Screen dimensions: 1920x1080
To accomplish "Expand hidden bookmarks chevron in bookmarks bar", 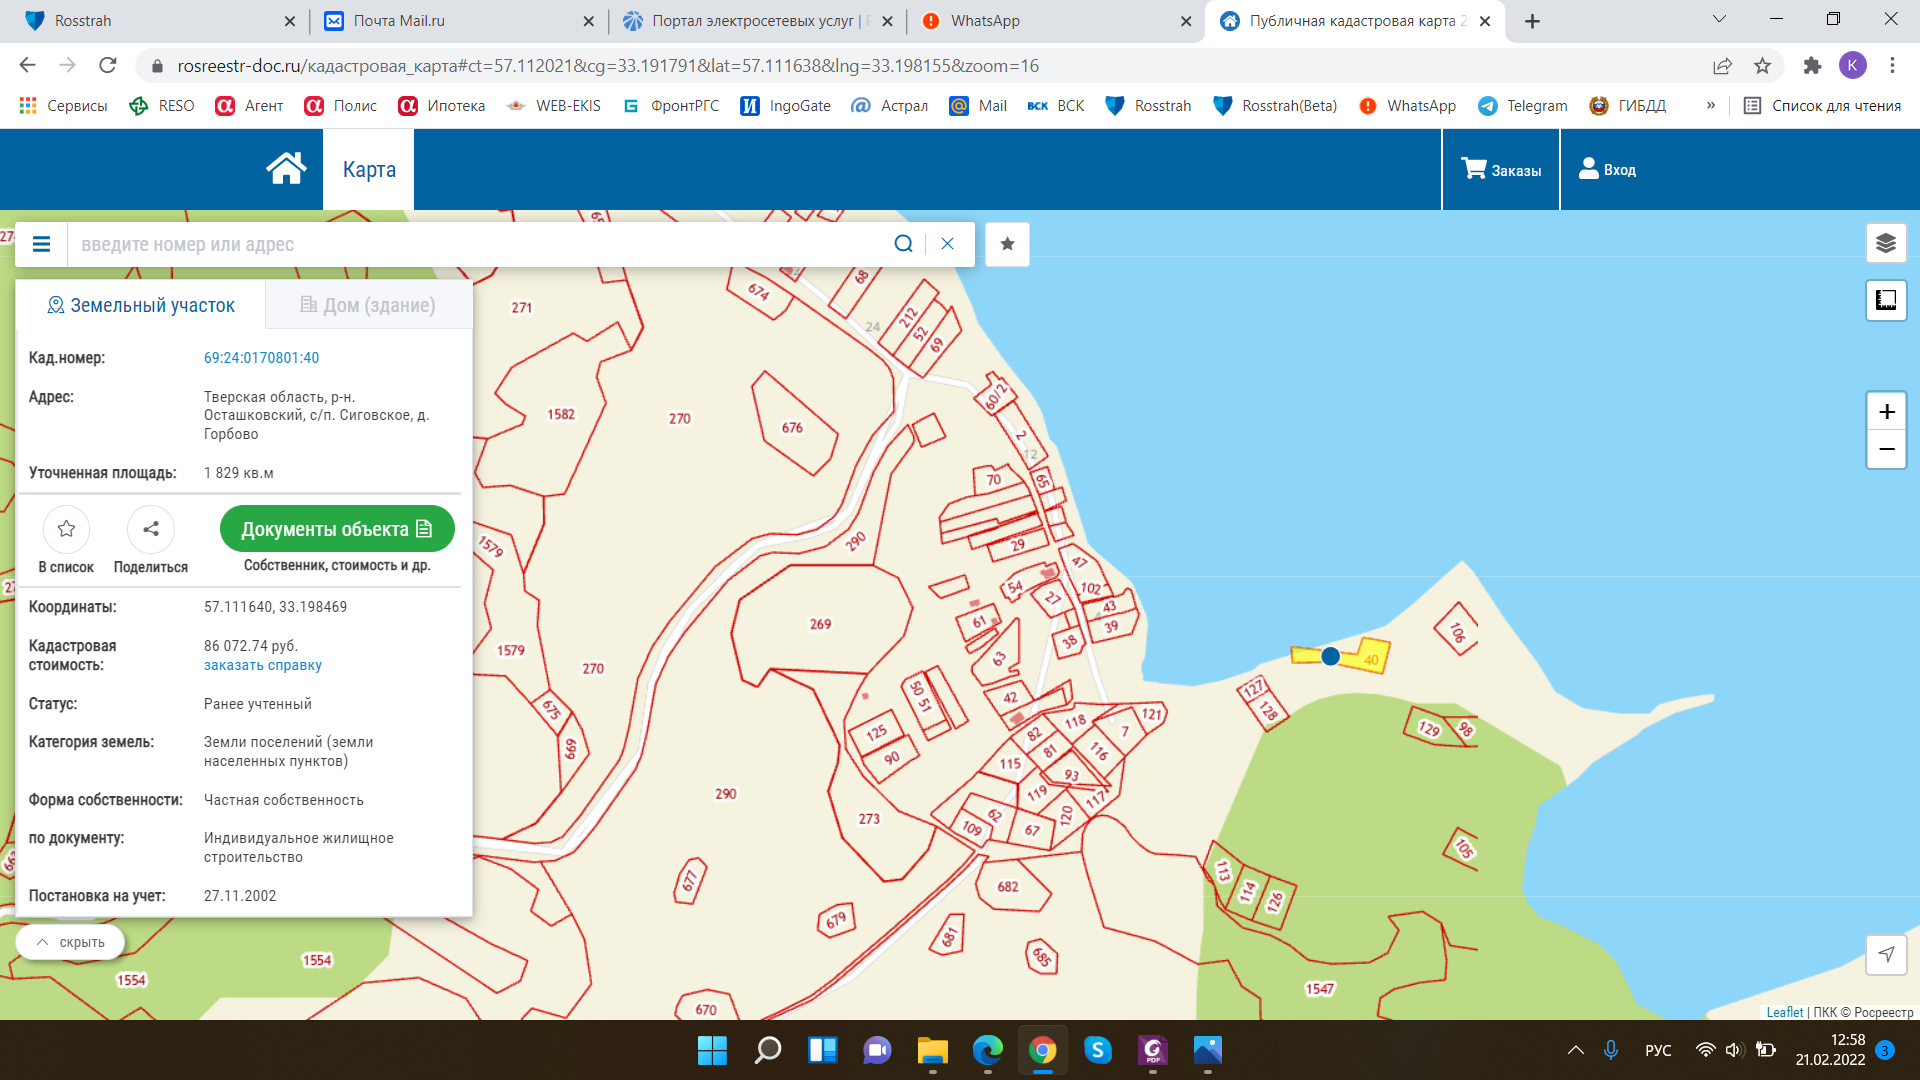I will (1711, 105).
